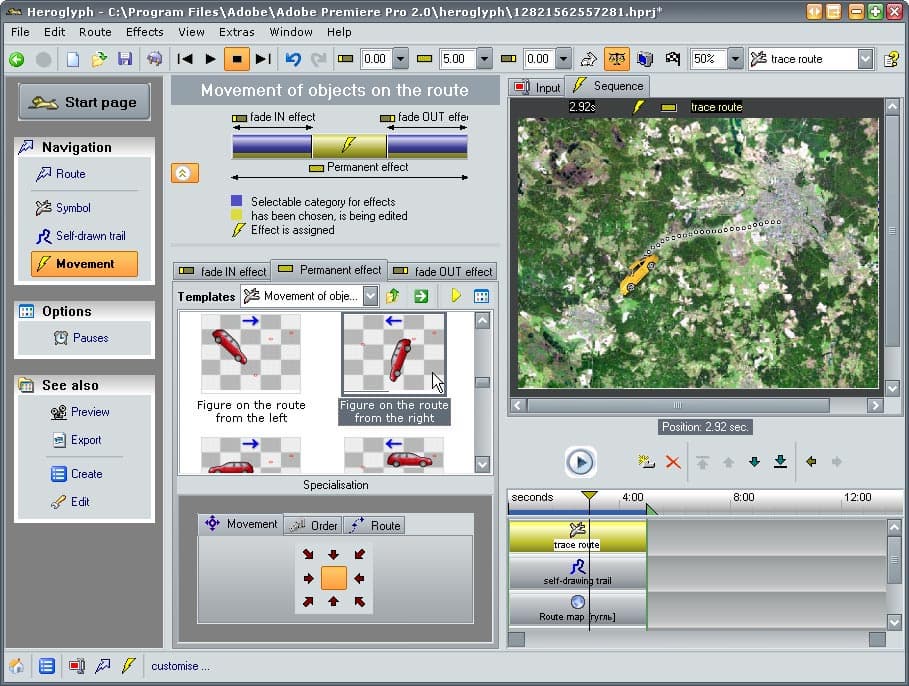
Task: Open the 50% zoom dropdown
Action: click(735, 59)
